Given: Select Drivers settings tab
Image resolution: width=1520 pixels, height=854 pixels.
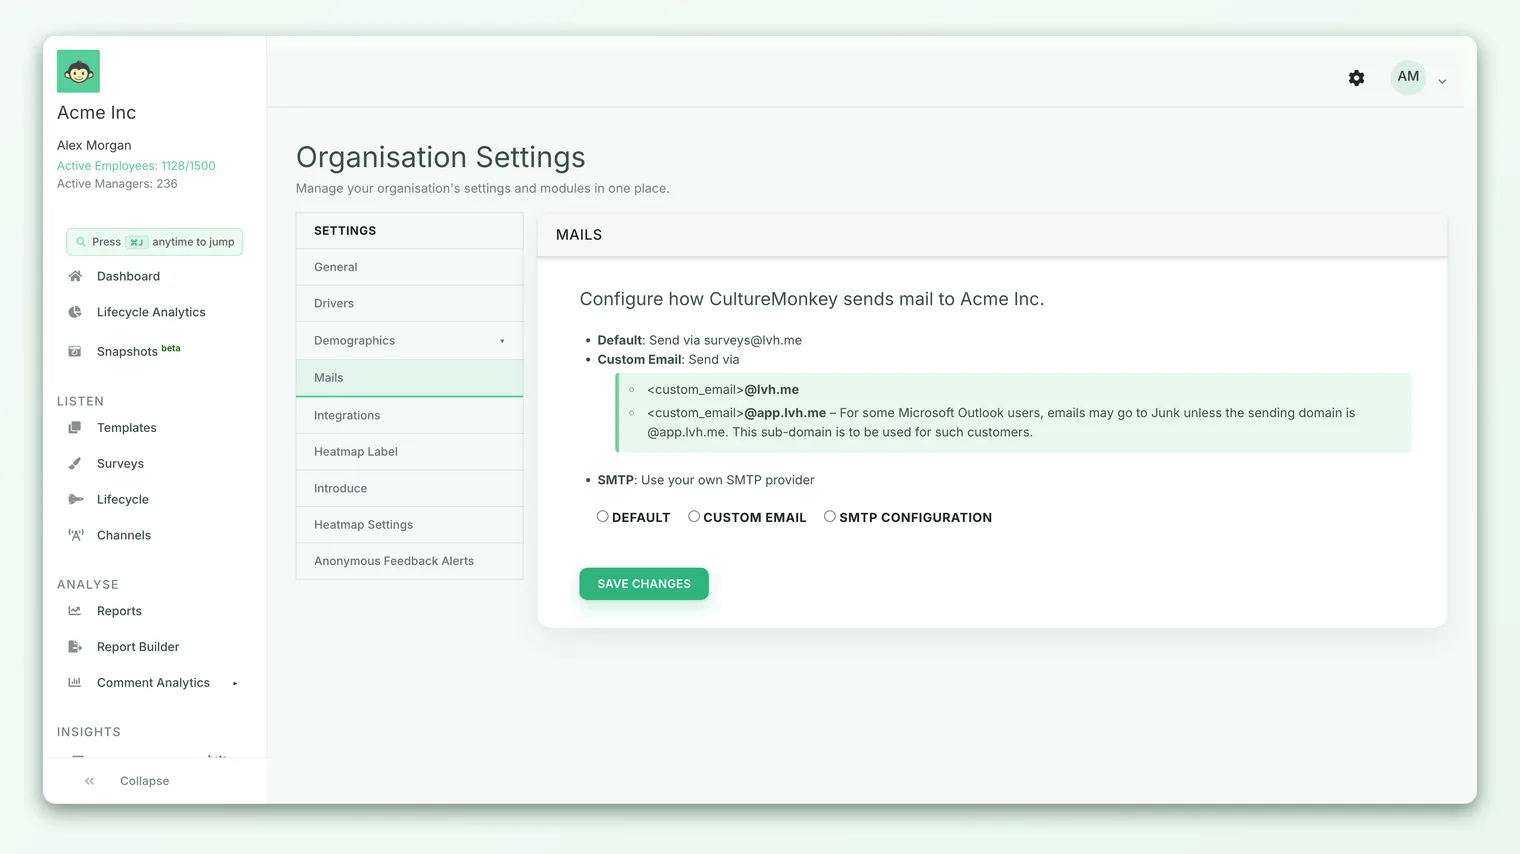Looking at the screenshot, I should (x=409, y=303).
